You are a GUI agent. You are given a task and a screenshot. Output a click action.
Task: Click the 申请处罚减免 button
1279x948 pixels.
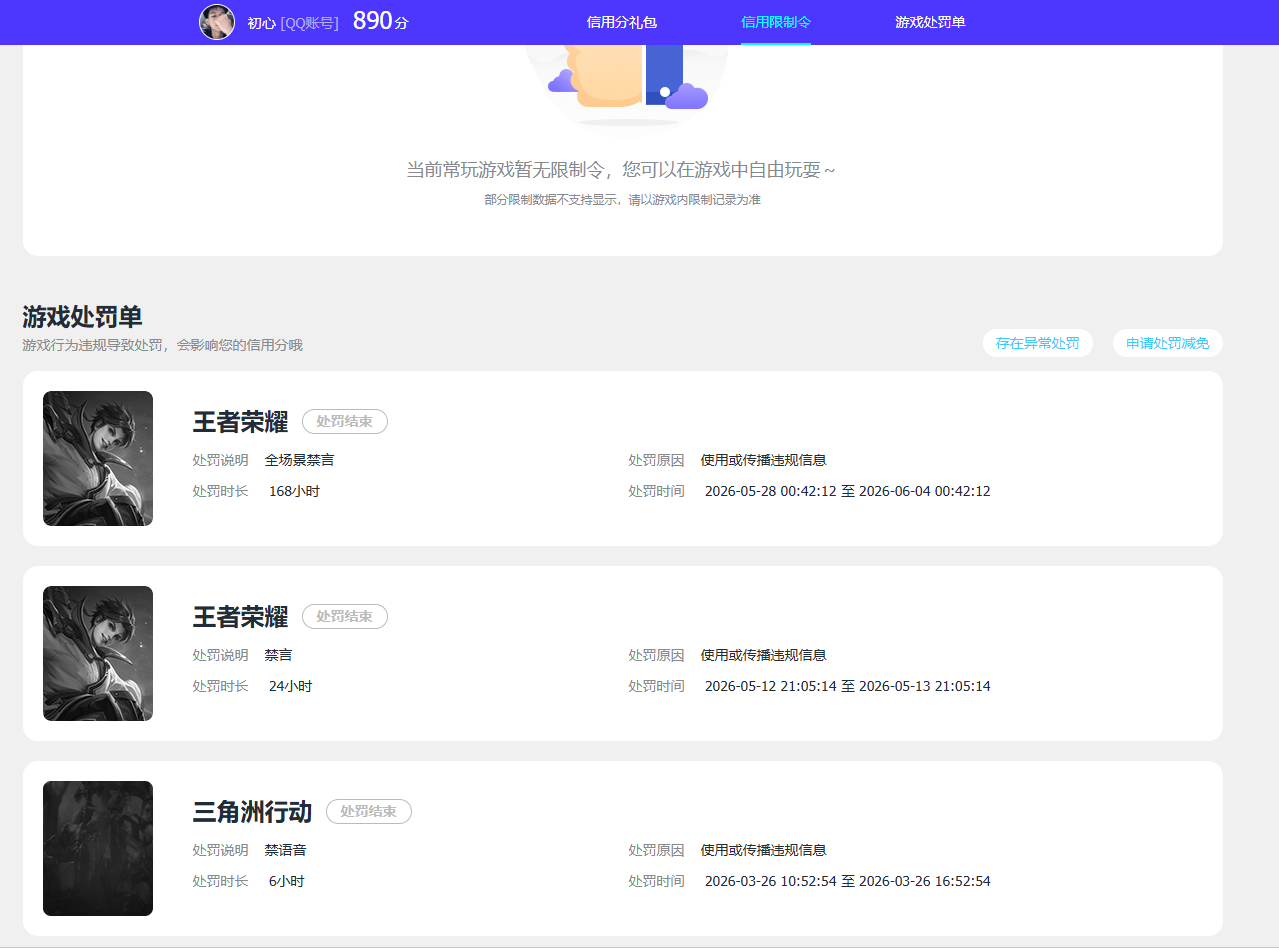[1168, 343]
